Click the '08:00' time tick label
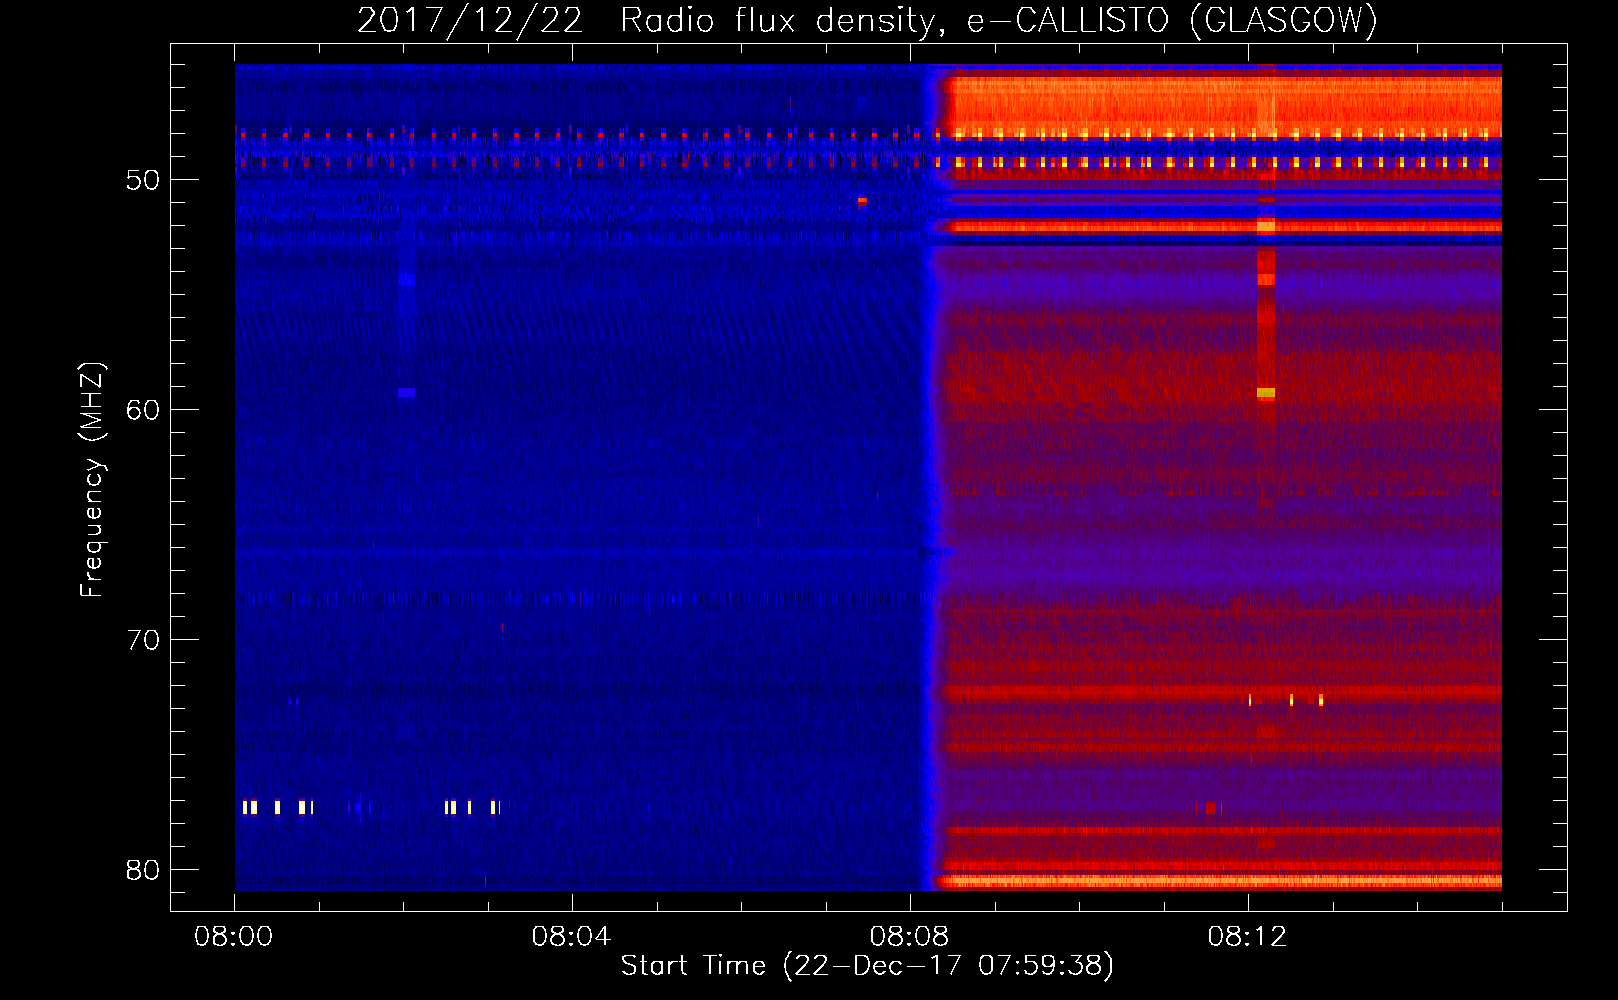 point(234,937)
